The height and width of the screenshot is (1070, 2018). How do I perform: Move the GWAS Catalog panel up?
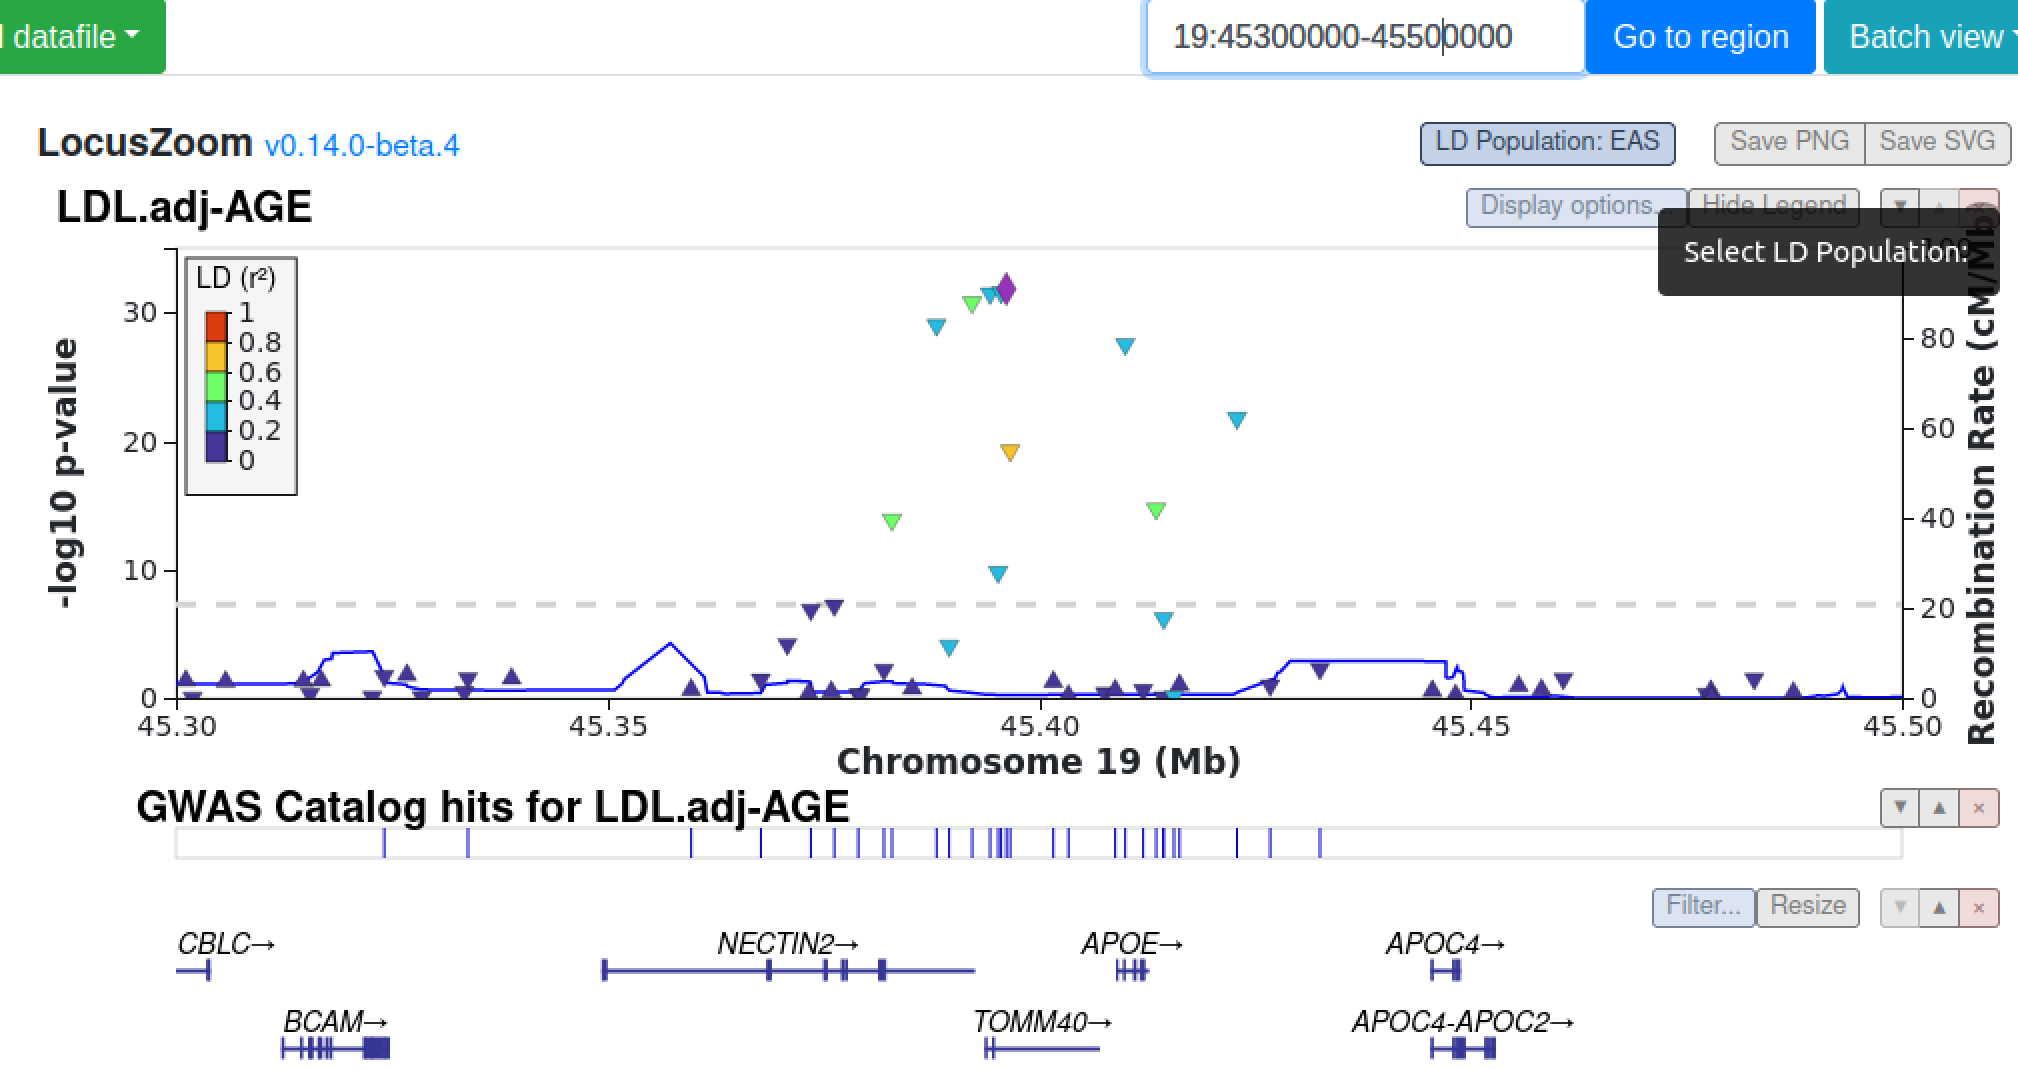(1938, 807)
